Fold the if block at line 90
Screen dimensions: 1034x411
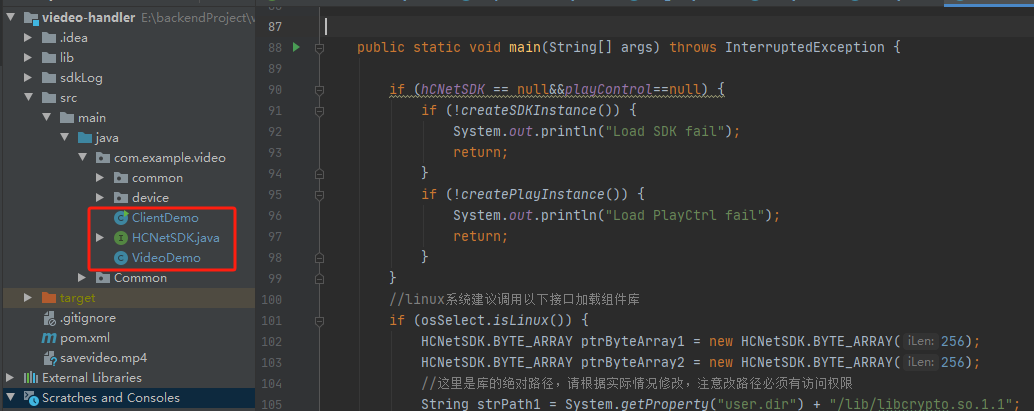click(x=320, y=90)
